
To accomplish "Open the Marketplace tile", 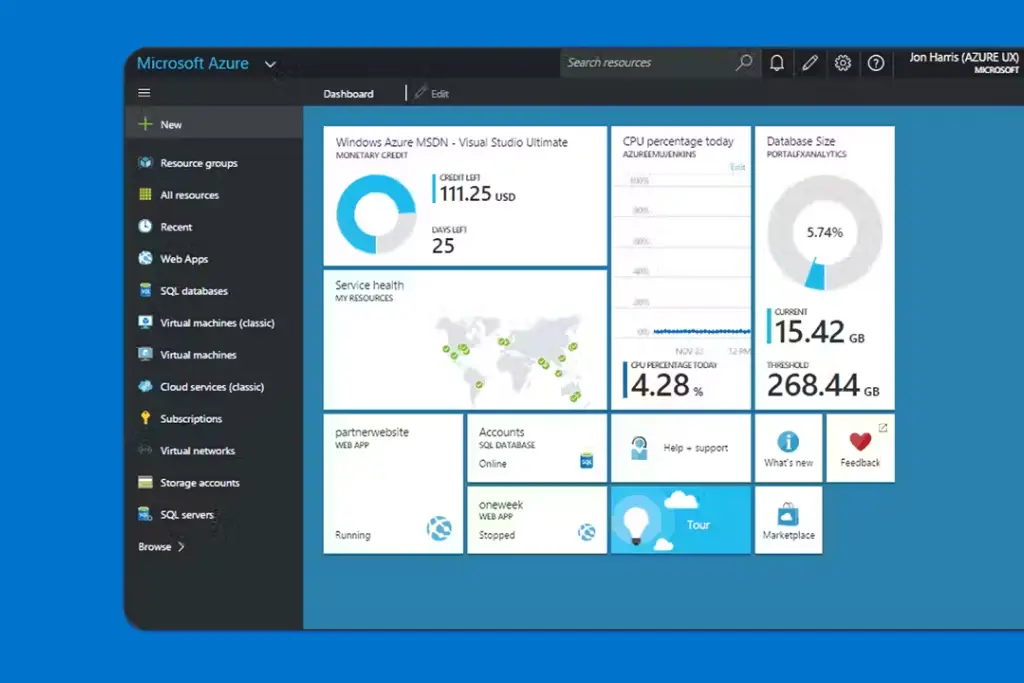I will point(788,520).
